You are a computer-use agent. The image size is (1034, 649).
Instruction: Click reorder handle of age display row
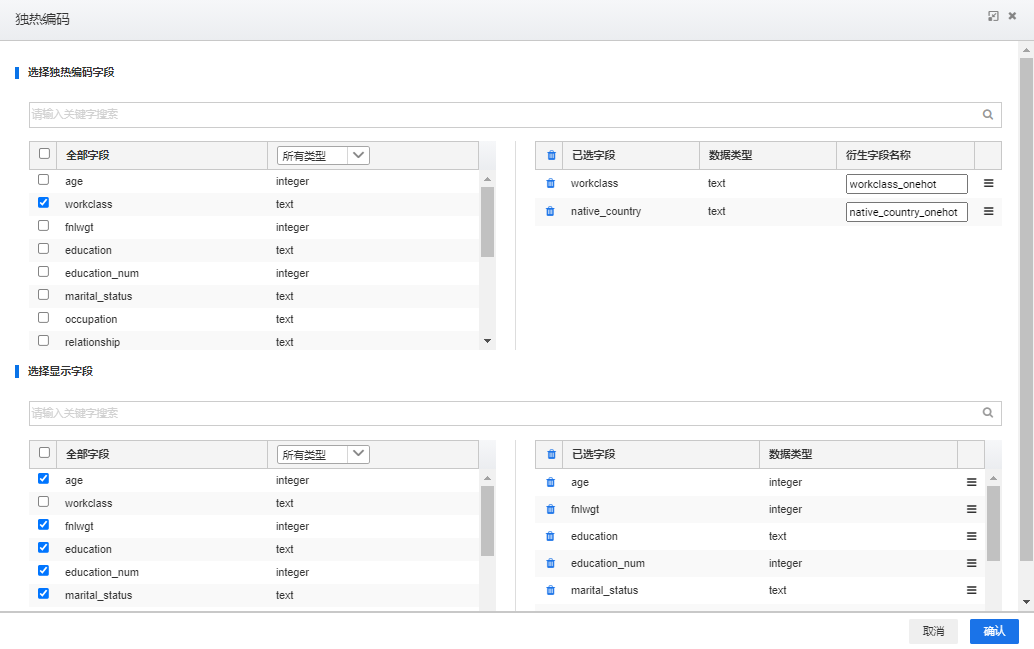(x=971, y=482)
